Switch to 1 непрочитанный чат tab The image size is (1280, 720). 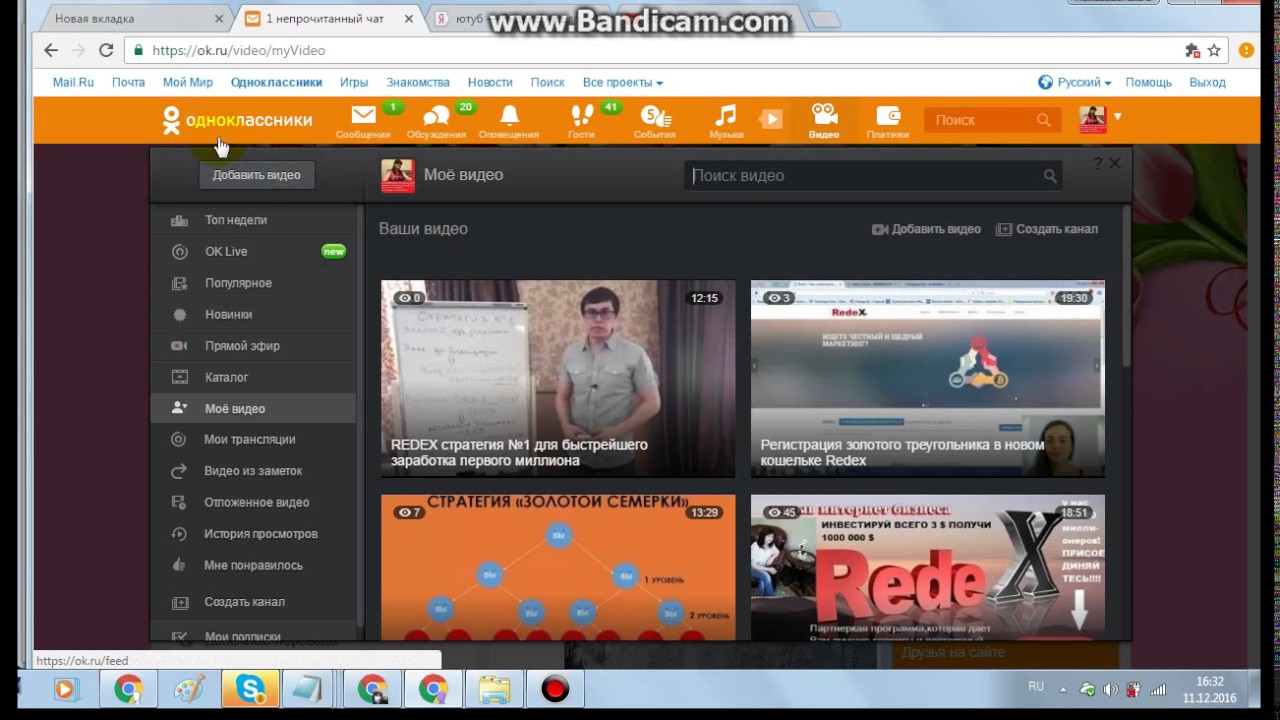(323, 19)
